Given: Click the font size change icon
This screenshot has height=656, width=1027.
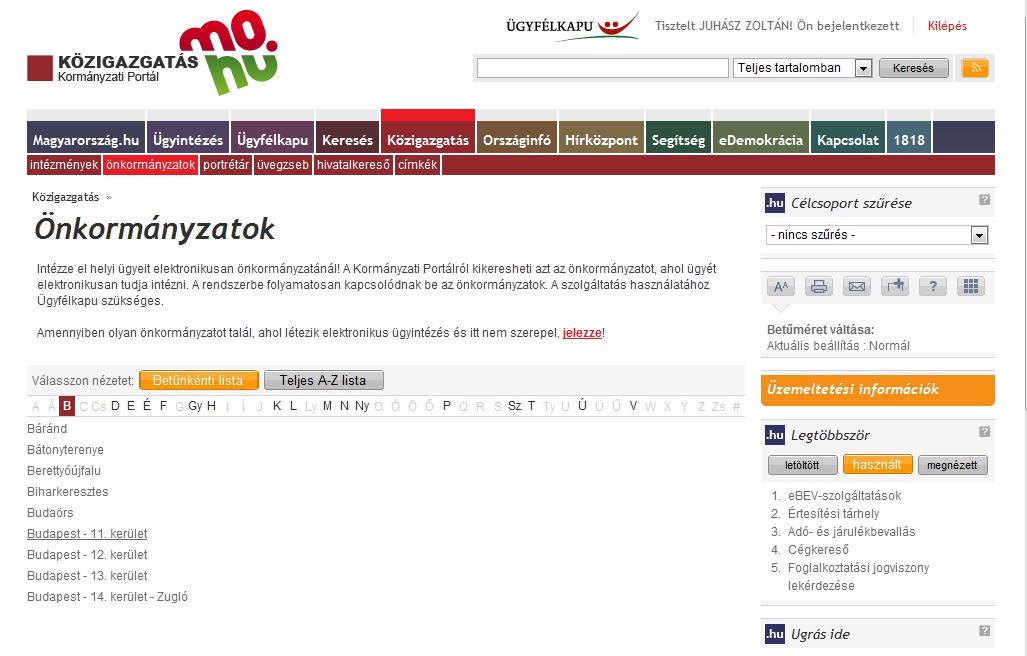Looking at the screenshot, I should [781, 287].
